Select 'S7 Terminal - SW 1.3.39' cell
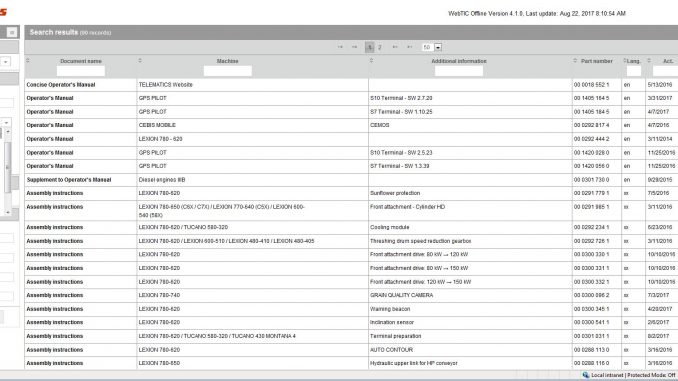678x381 pixels. tap(400, 166)
